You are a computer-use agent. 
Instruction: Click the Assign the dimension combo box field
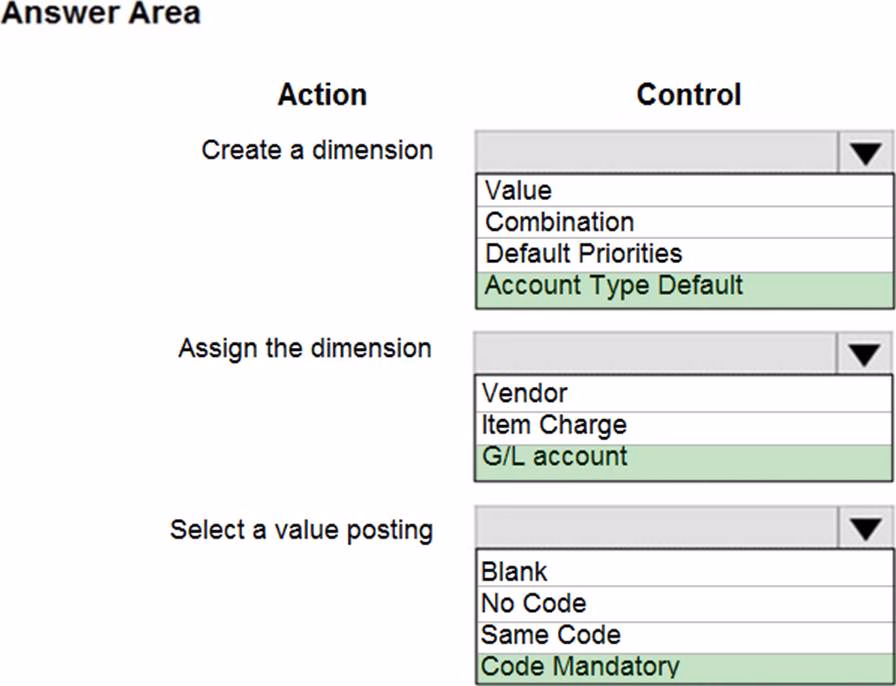click(x=656, y=353)
